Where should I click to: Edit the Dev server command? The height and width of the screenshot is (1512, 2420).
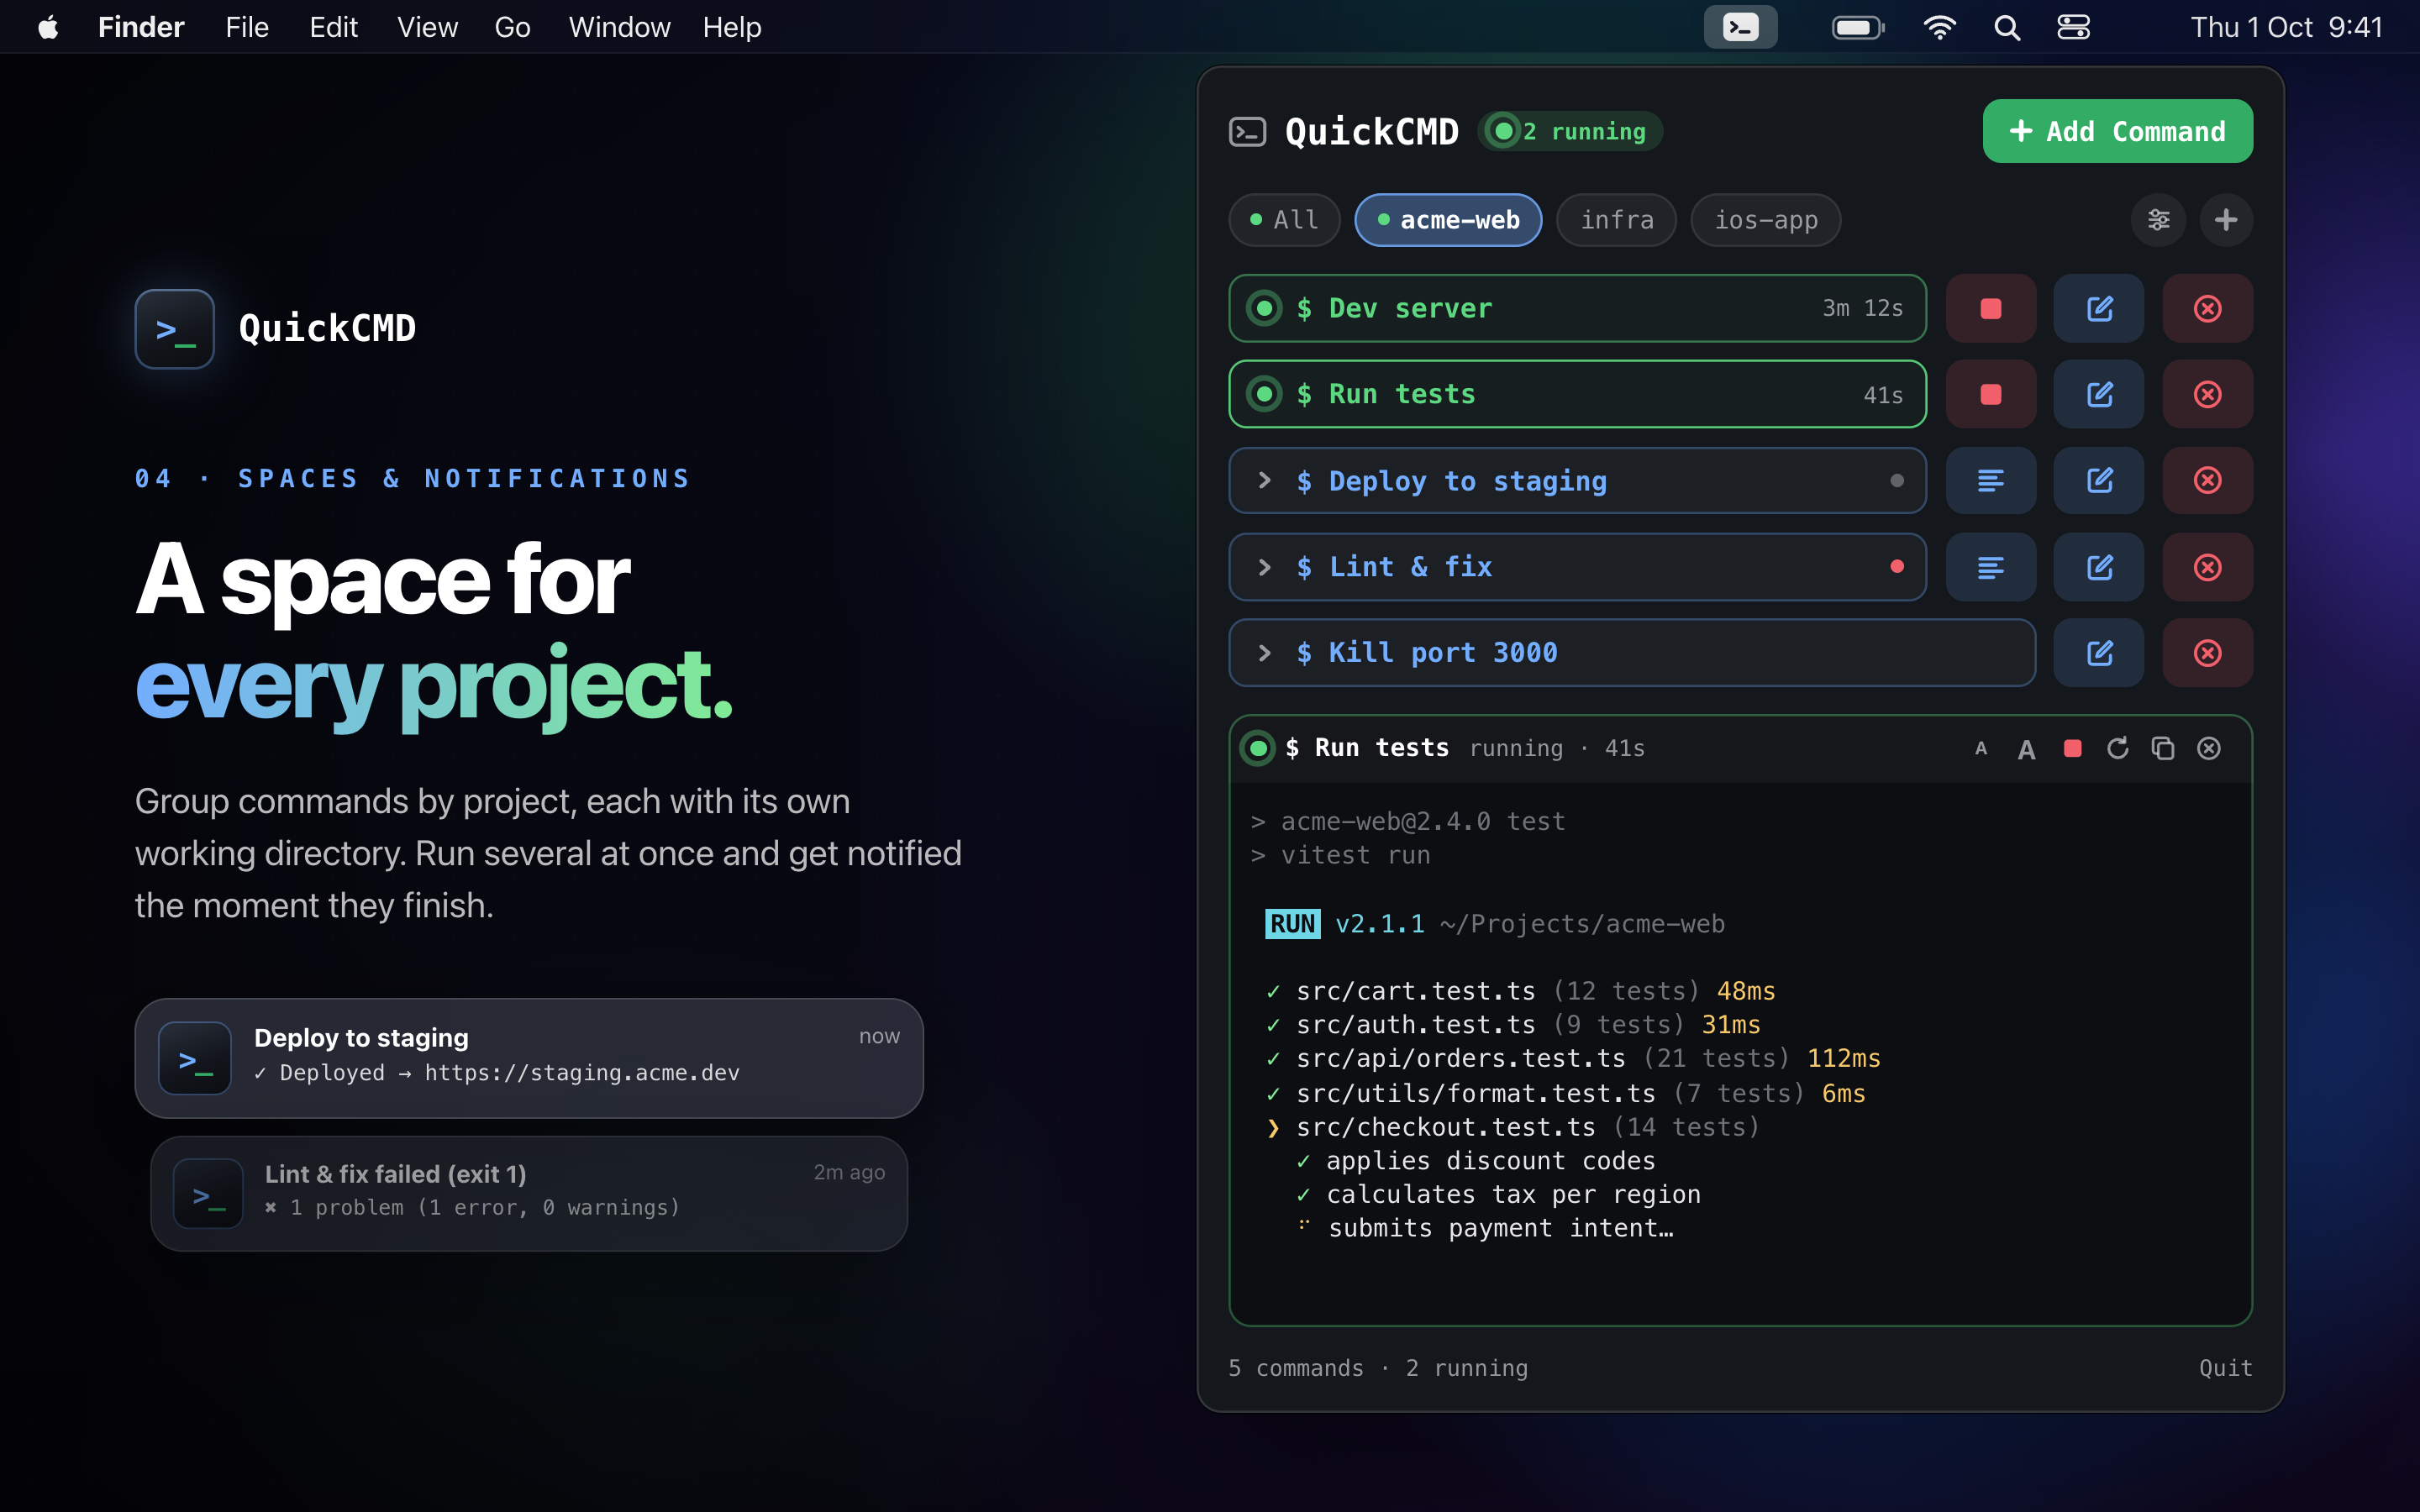click(x=2099, y=308)
